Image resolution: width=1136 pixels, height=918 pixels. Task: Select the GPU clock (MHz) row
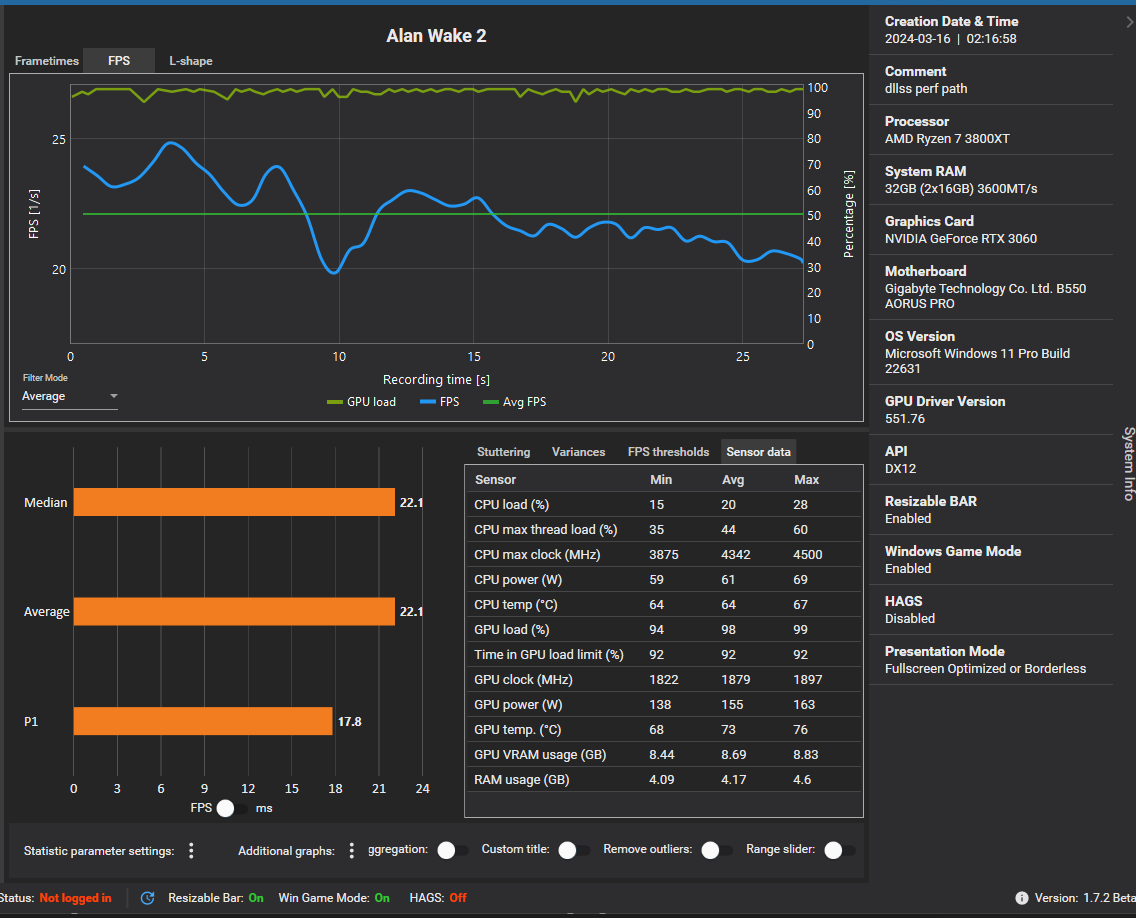click(x=664, y=680)
